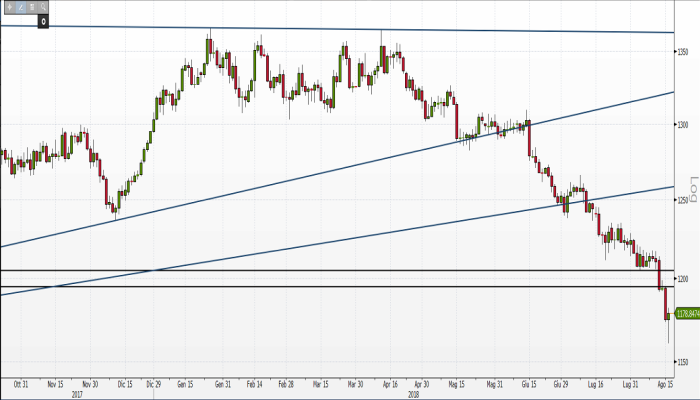
Task: Click the 1300 price axis label
Action: click(x=685, y=125)
